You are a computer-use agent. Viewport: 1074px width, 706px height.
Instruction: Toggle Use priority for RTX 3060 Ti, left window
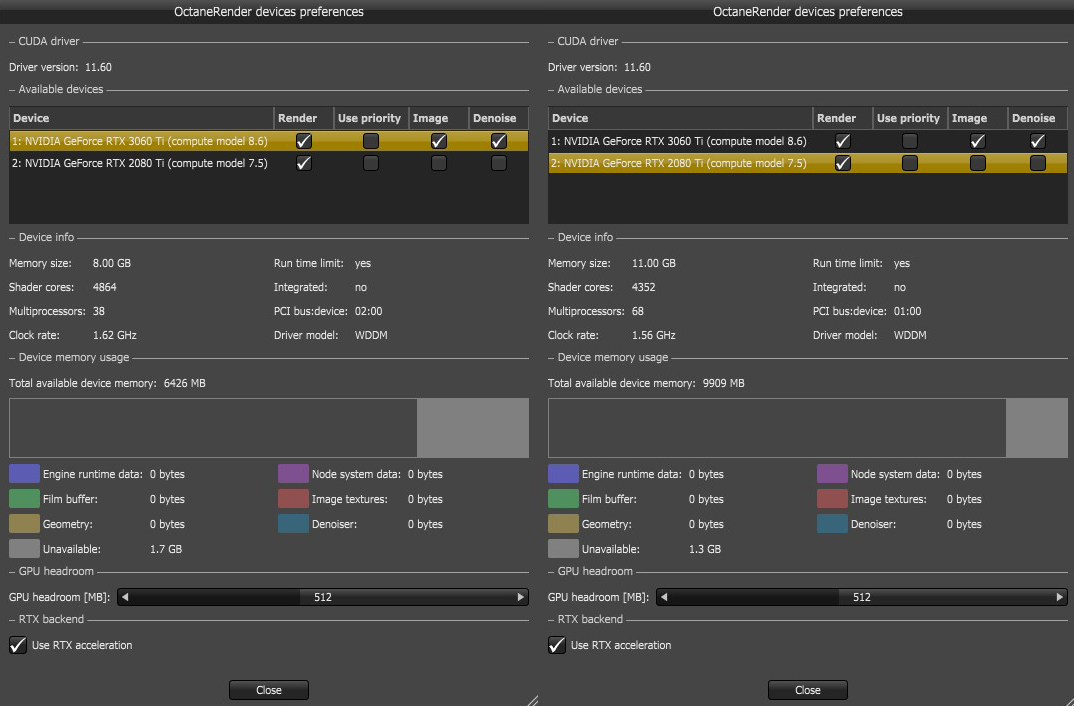371,141
